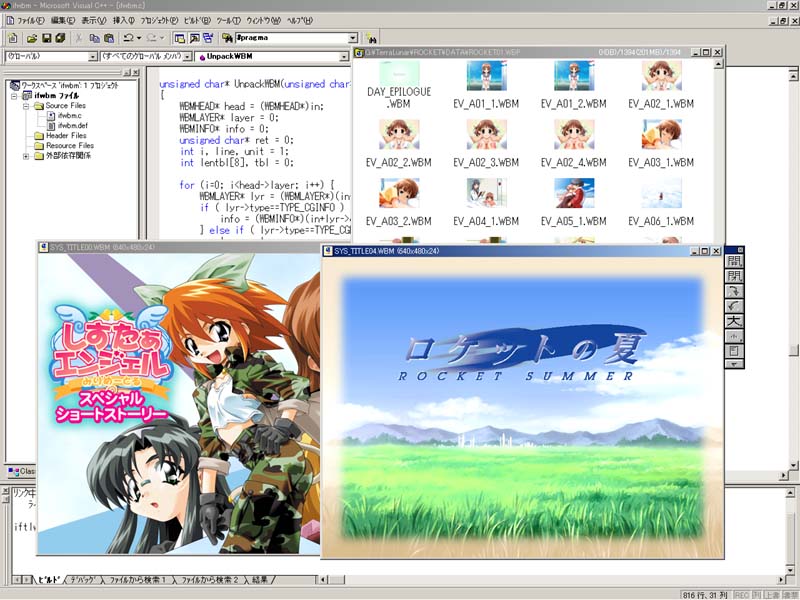Image resolution: width=800 pixels, height=600 pixels.
Task: Switch to the 結果 output tab
Action: pos(260,580)
